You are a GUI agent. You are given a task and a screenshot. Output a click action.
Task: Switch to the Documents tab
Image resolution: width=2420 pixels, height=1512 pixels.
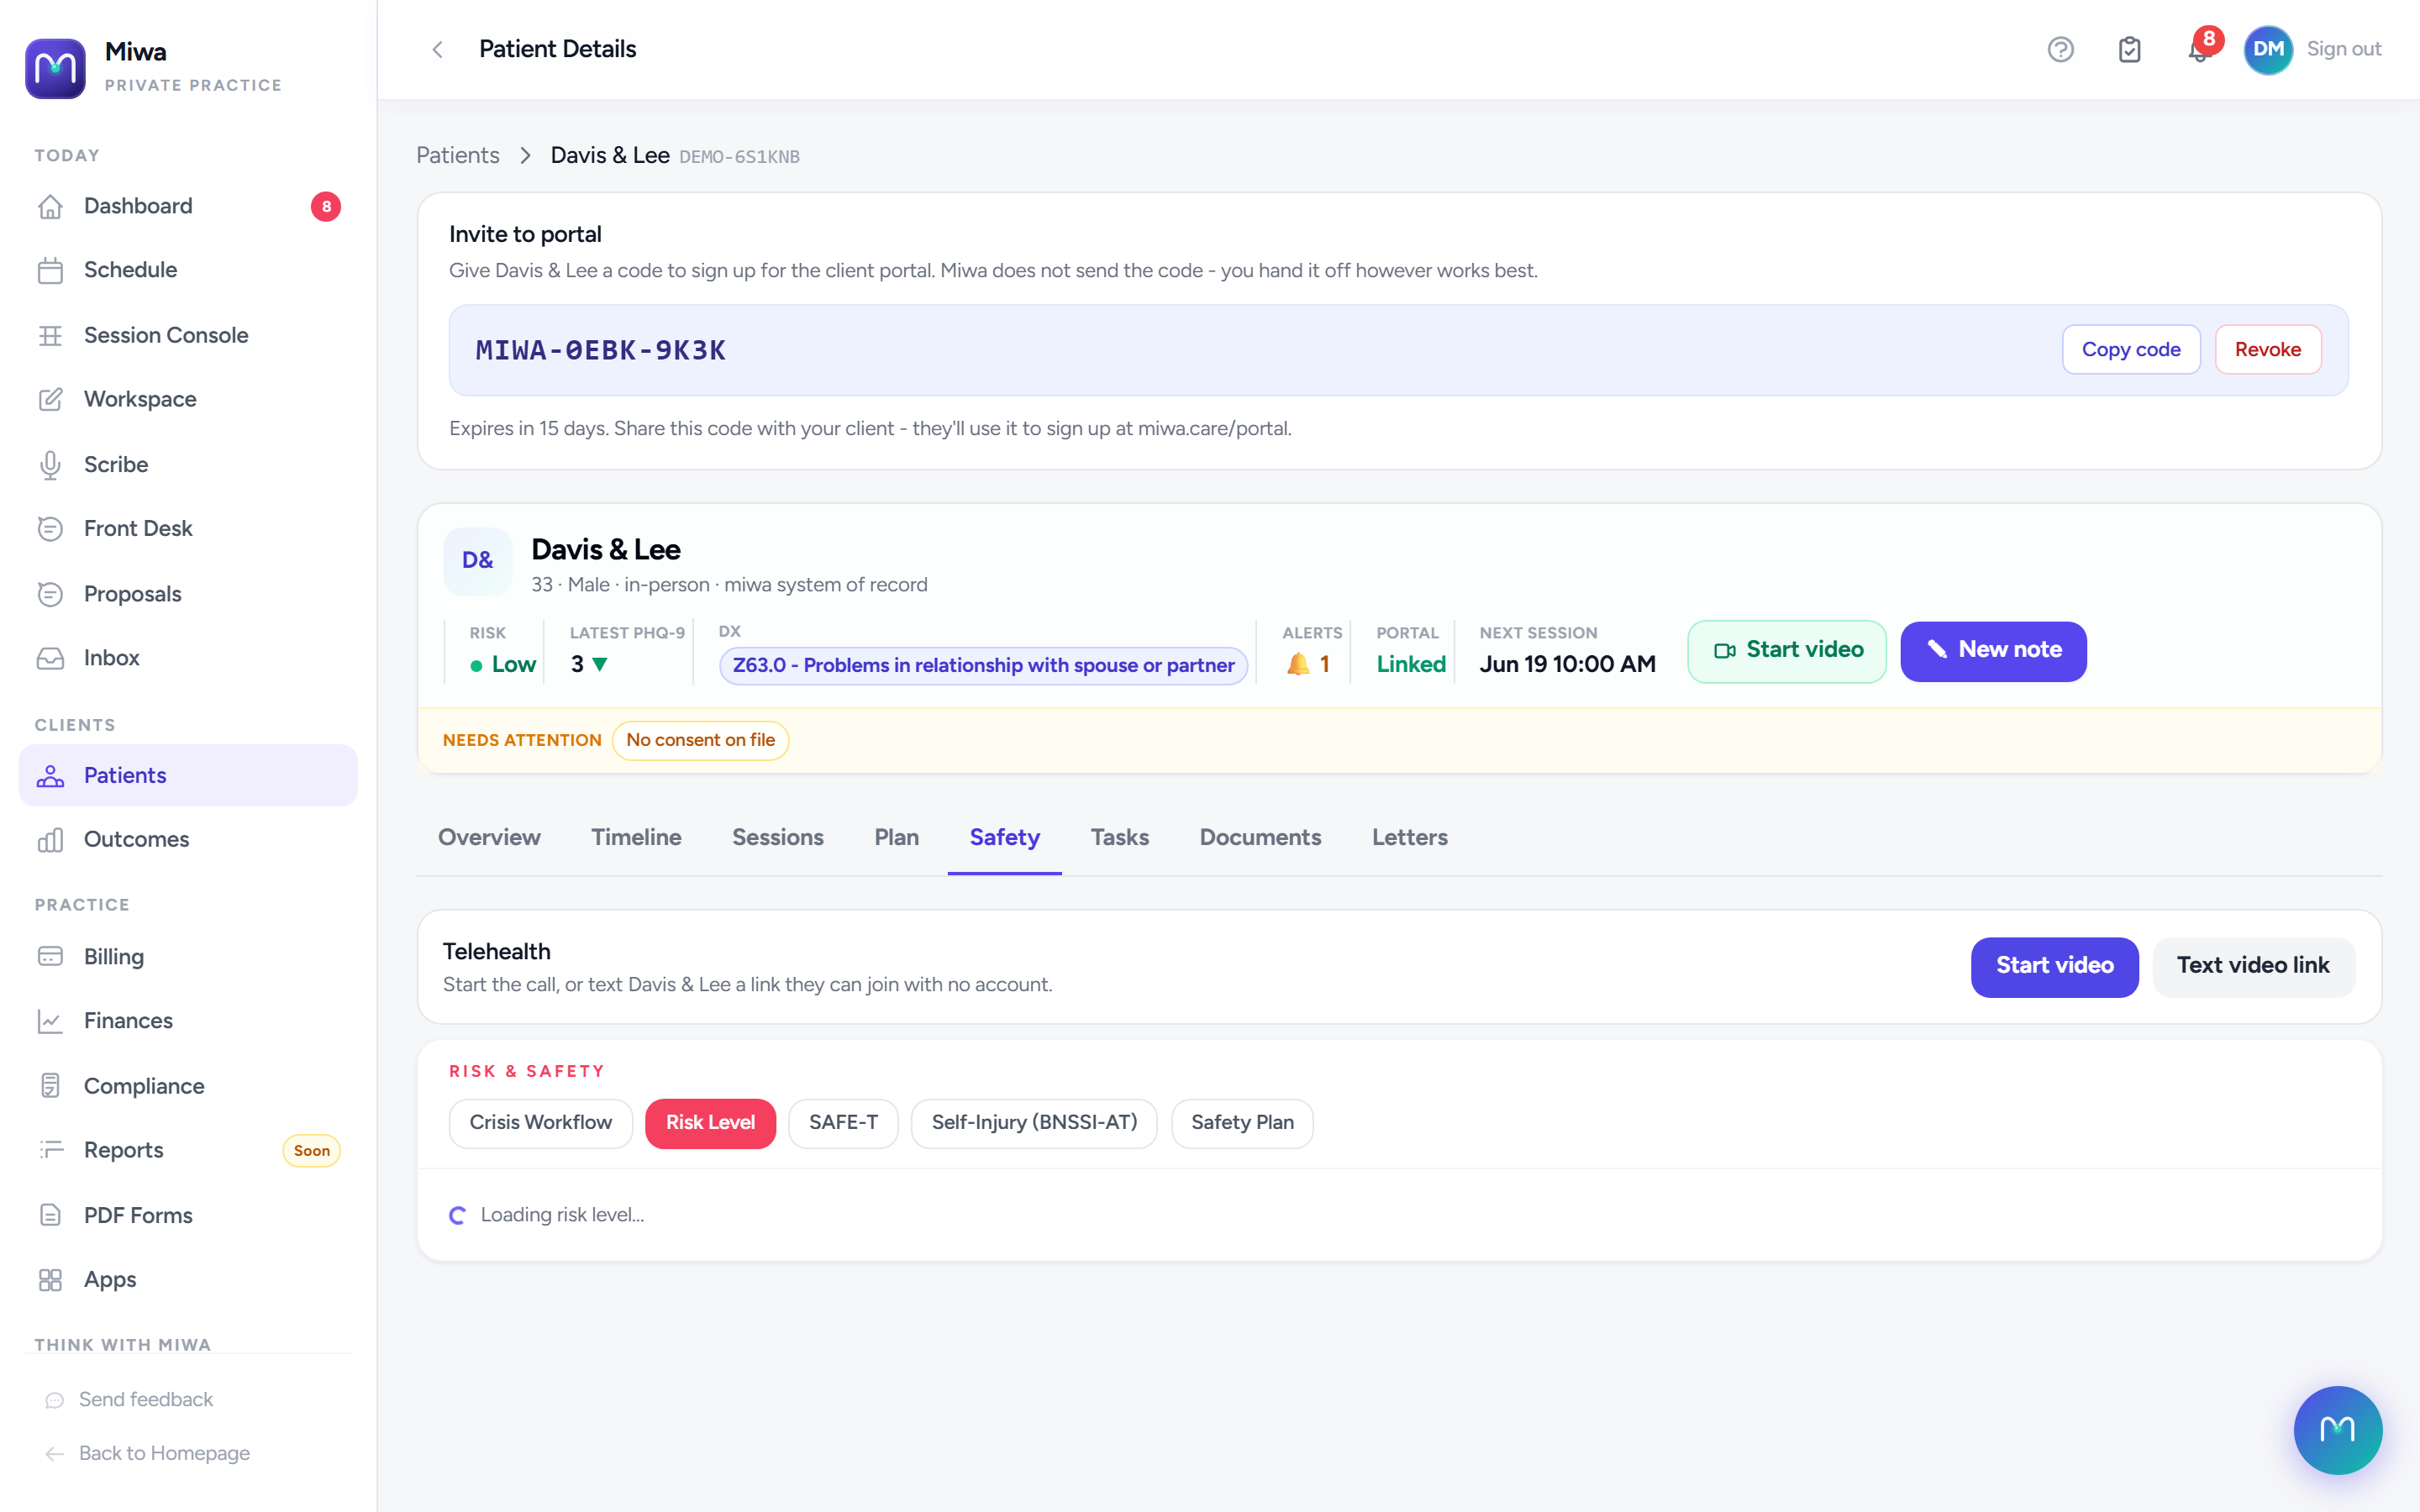point(1260,837)
